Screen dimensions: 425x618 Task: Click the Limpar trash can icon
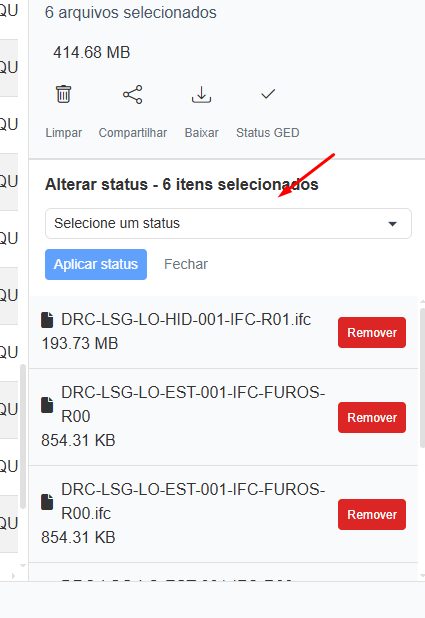pos(63,94)
